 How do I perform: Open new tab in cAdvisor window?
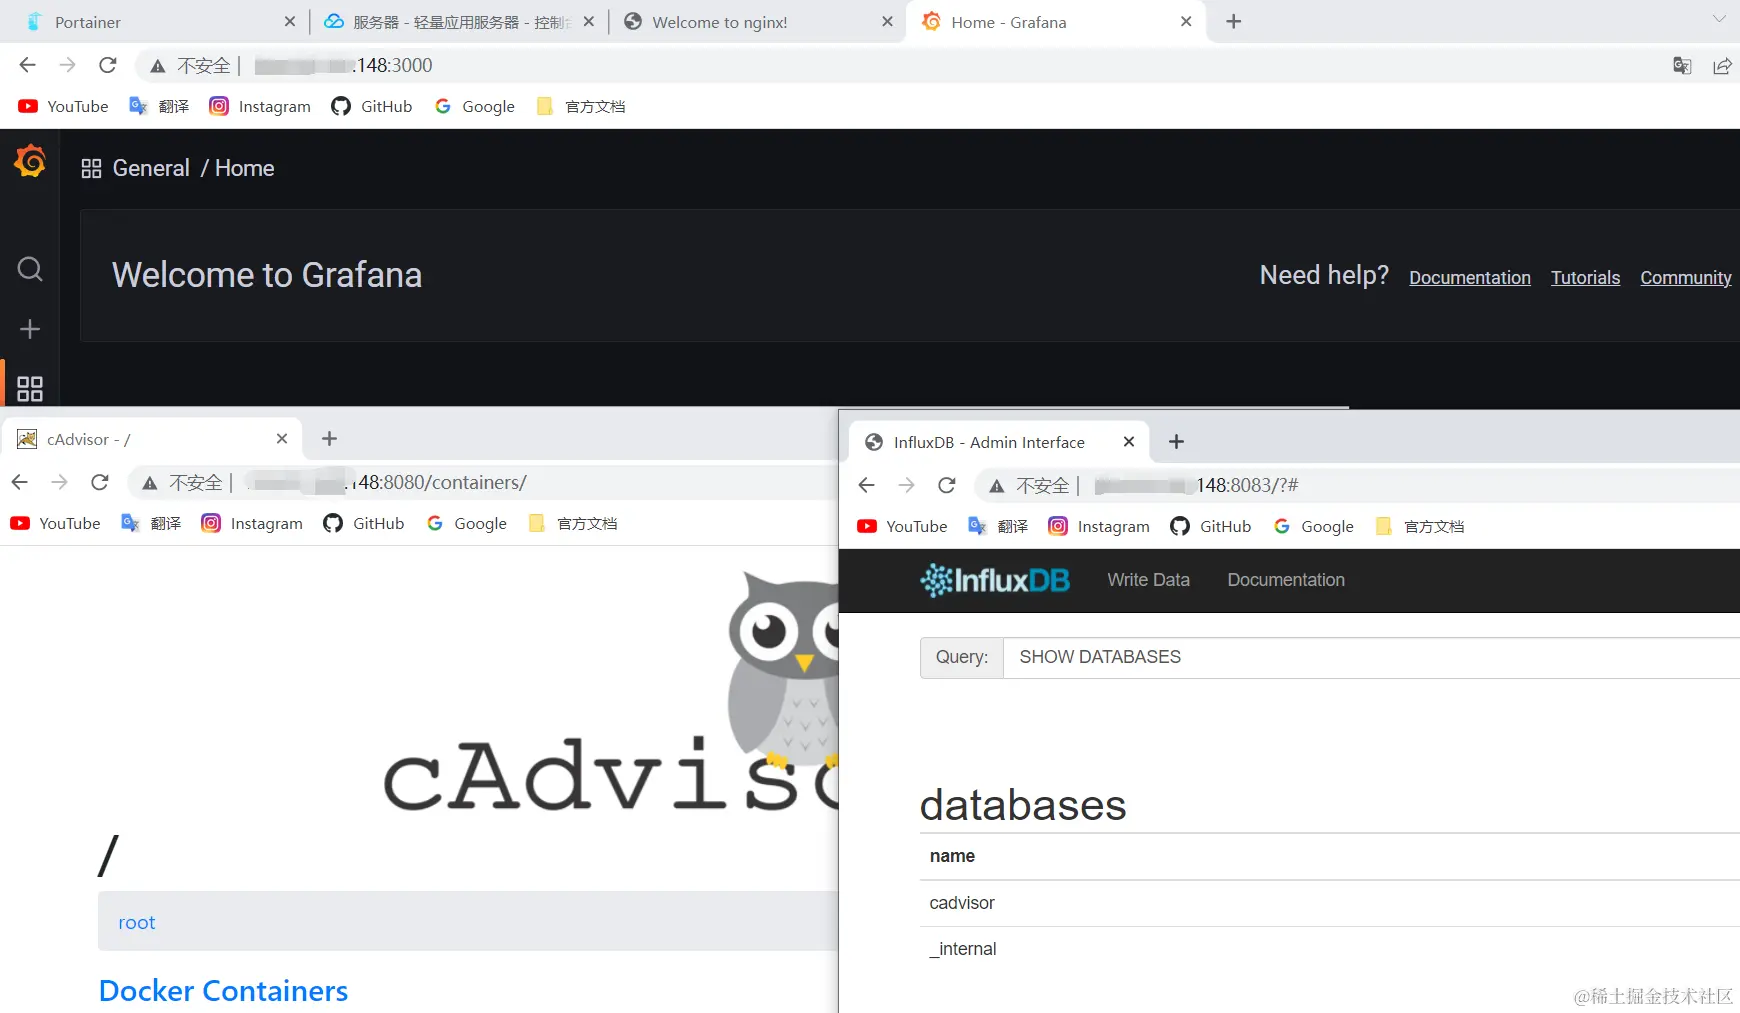click(x=329, y=438)
